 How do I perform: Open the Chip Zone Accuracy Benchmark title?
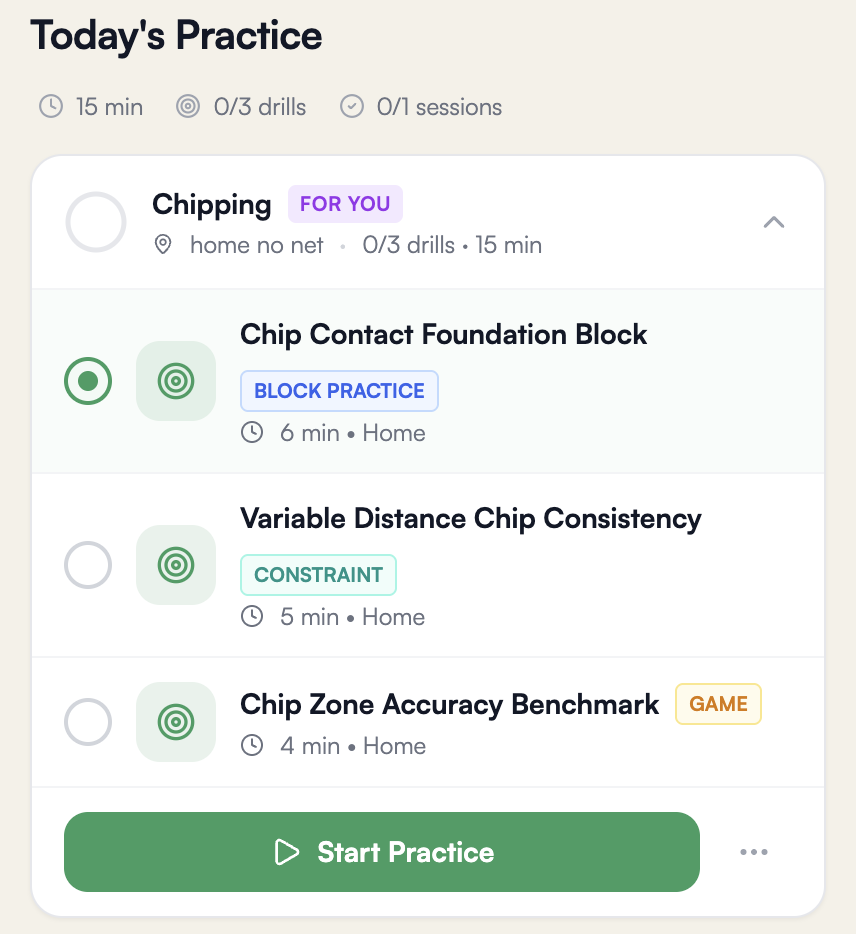[450, 704]
